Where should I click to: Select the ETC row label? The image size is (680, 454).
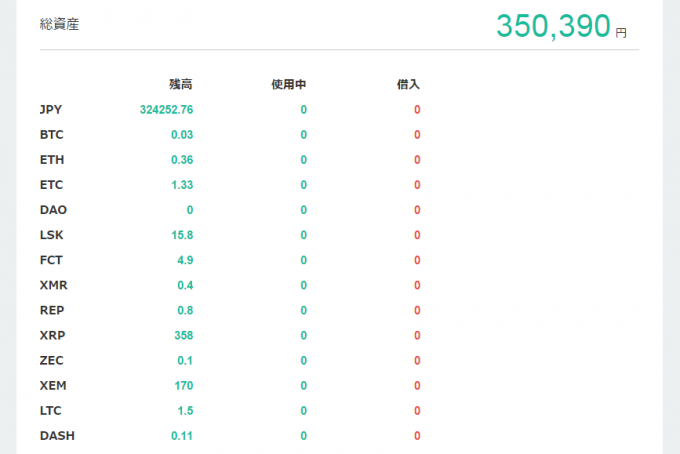coord(52,185)
